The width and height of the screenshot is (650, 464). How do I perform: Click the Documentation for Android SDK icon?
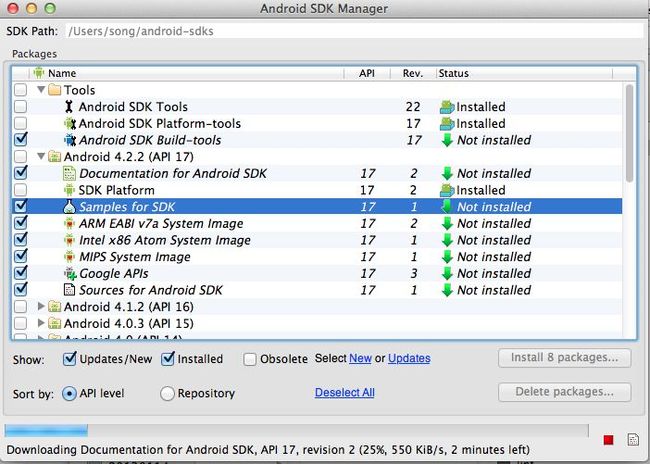69,173
